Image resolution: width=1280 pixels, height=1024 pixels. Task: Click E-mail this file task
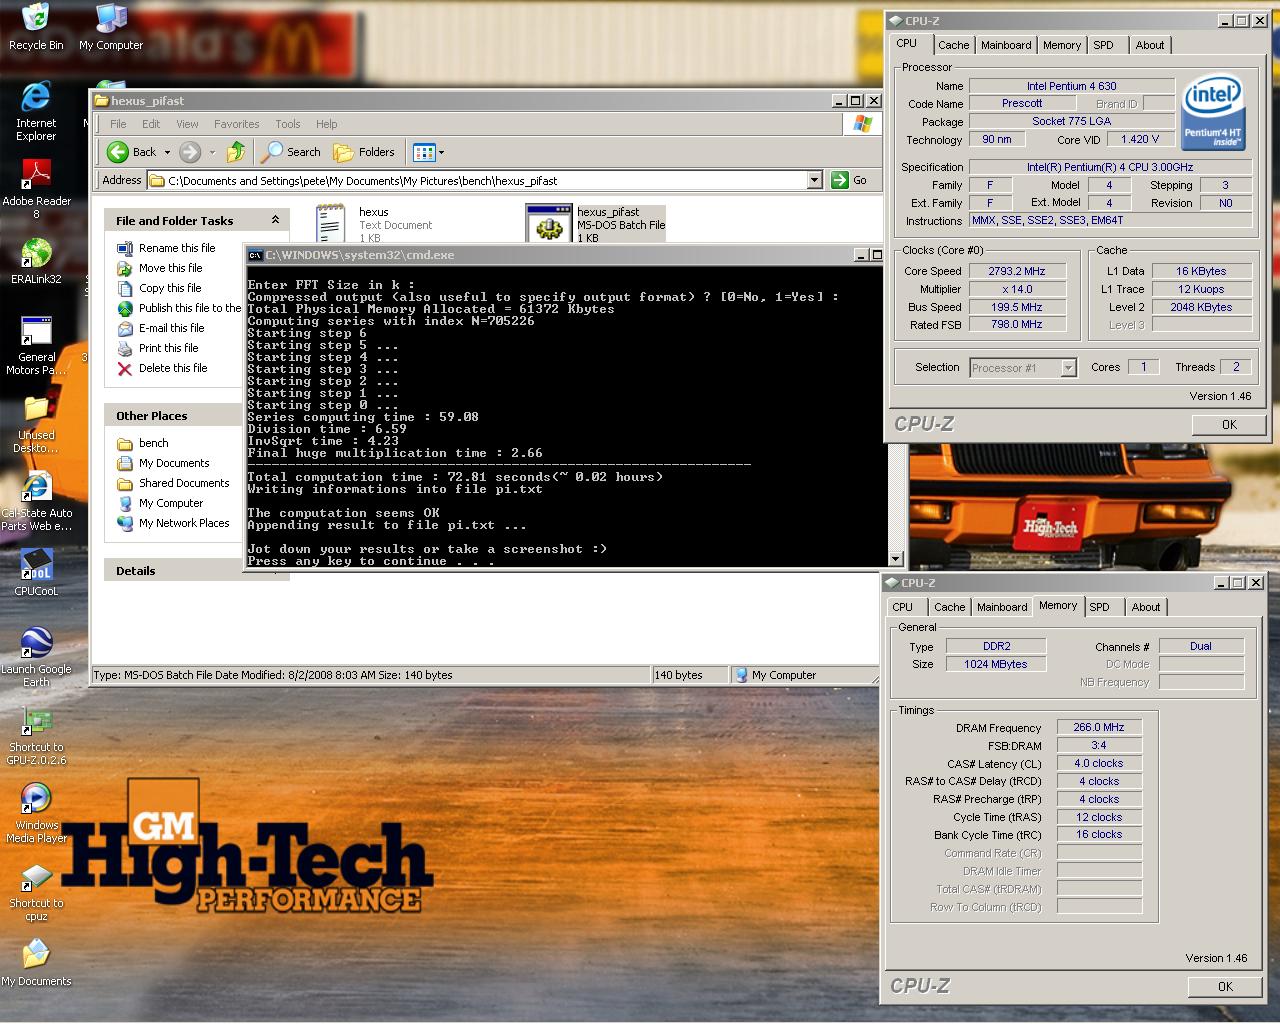pos(161,328)
